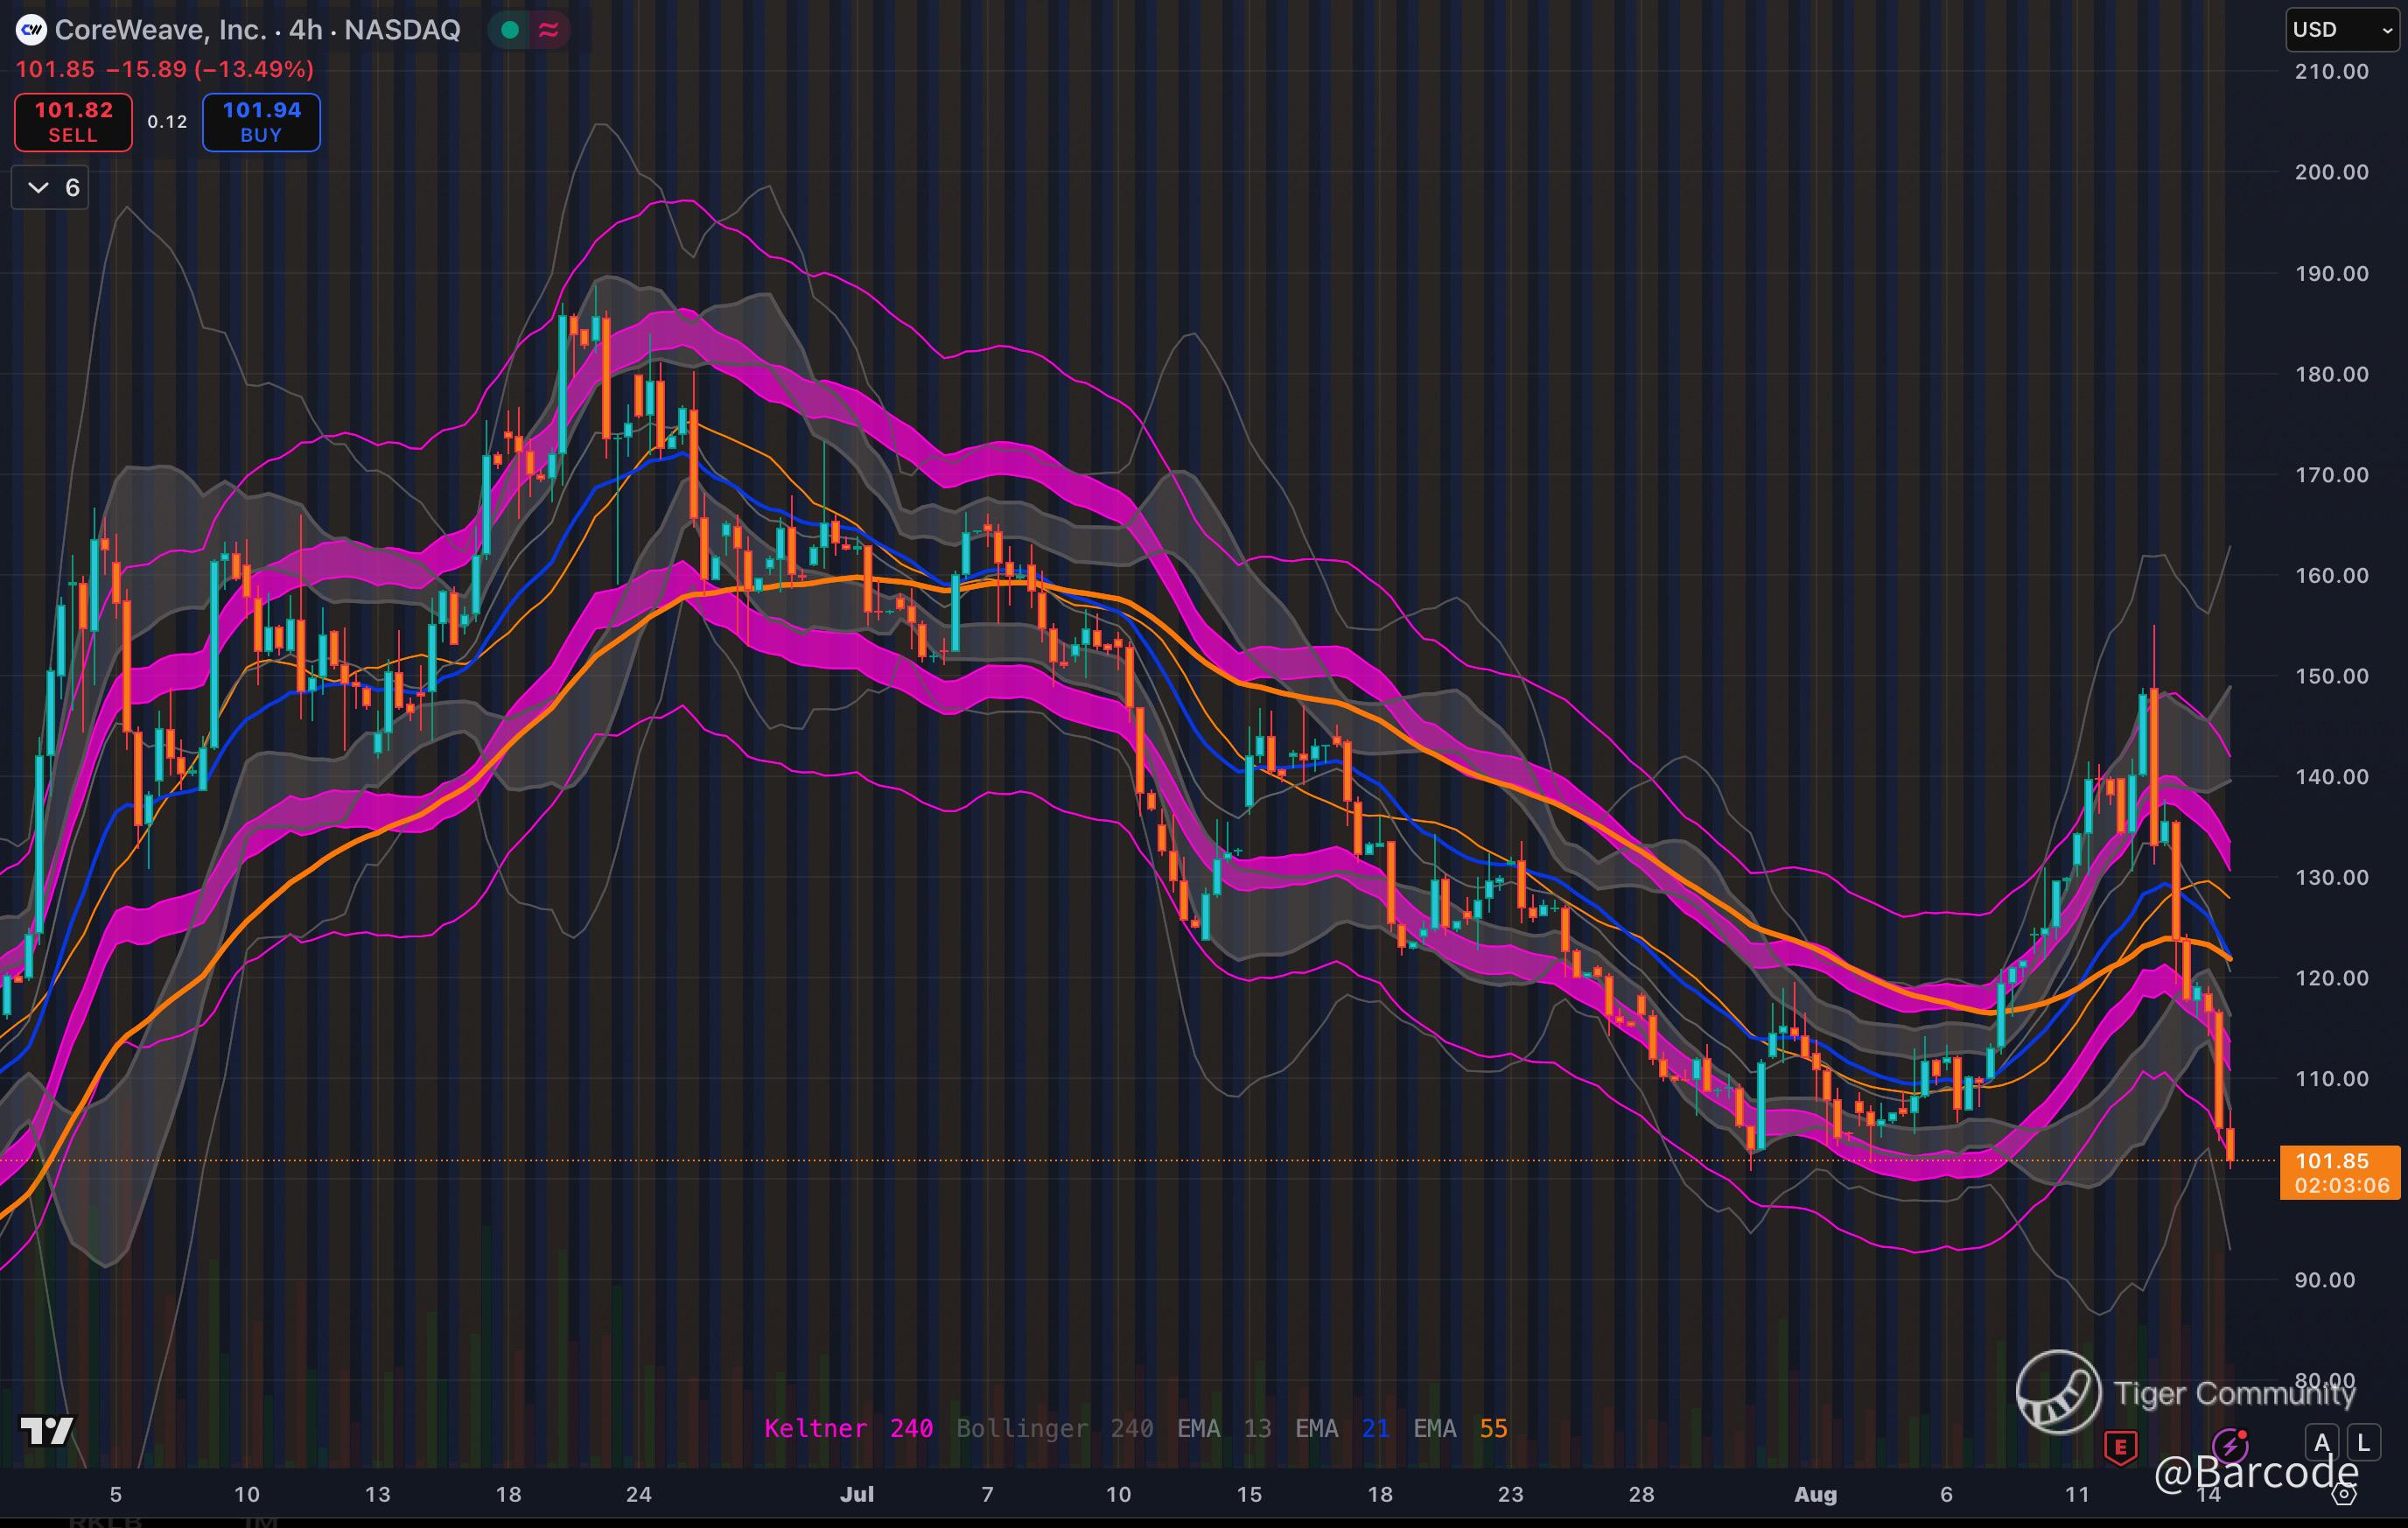The image size is (2408, 1528).
Task: Click the SELL 101.82 button
Action: [x=73, y=122]
